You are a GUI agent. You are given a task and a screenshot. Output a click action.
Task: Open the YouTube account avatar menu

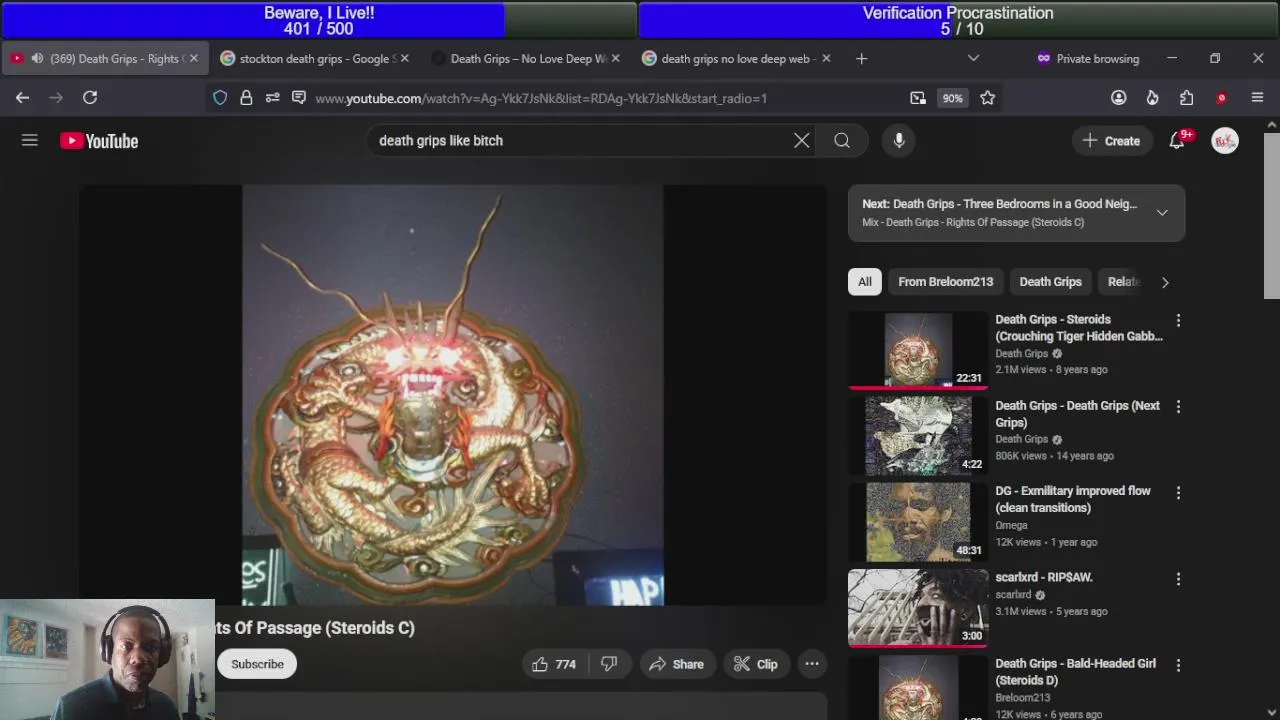pyautogui.click(x=1225, y=141)
